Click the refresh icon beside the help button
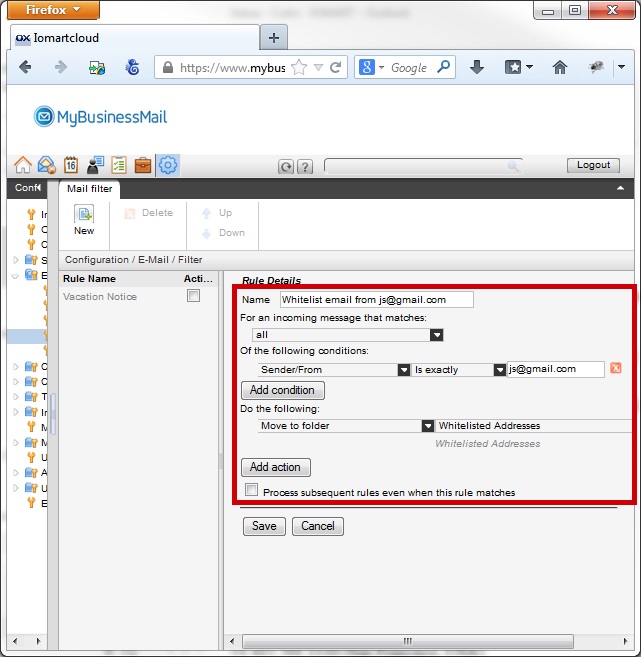 click(286, 167)
